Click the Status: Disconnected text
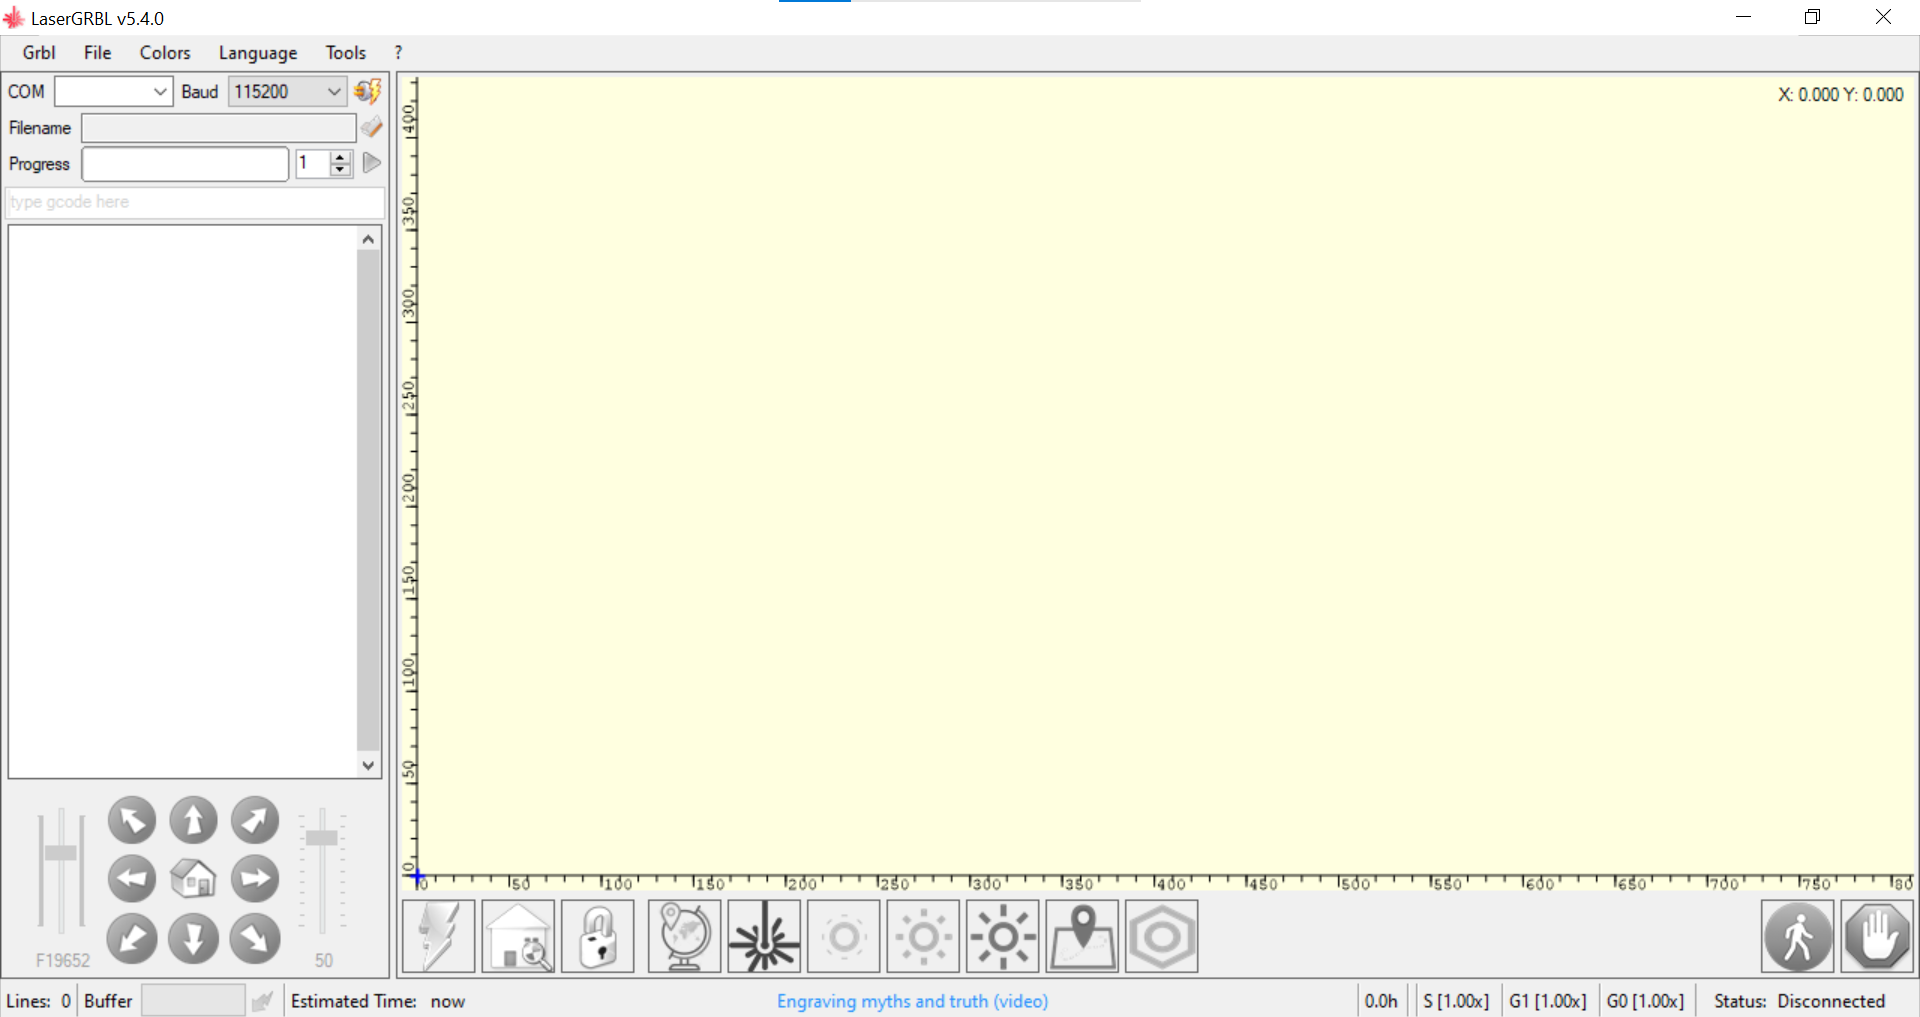This screenshot has width=1920, height=1017. click(1799, 1001)
